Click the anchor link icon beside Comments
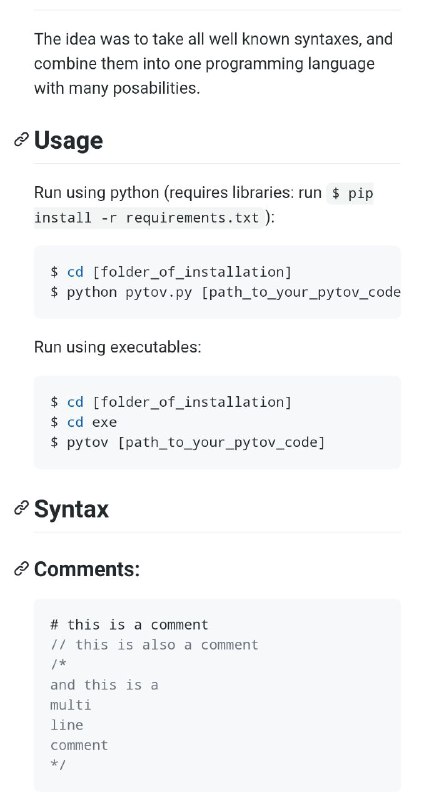 (x=21, y=569)
